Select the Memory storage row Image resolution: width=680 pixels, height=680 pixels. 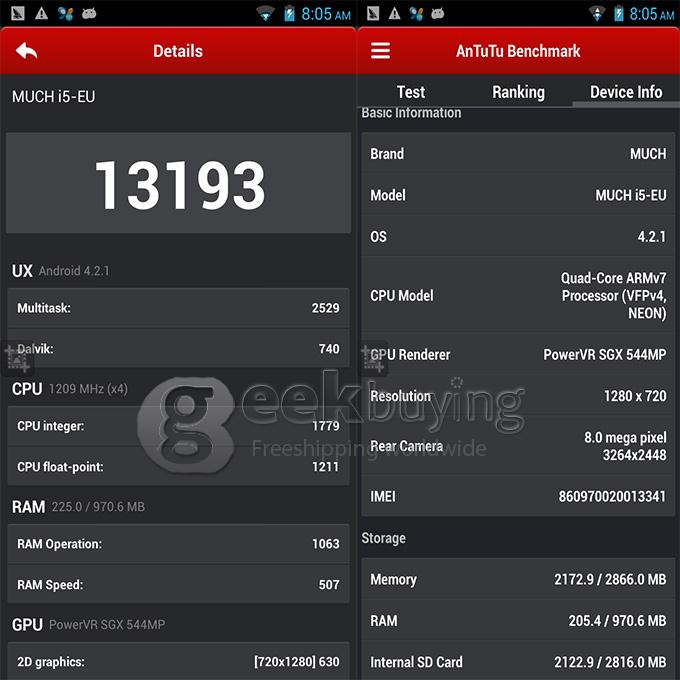518,579
